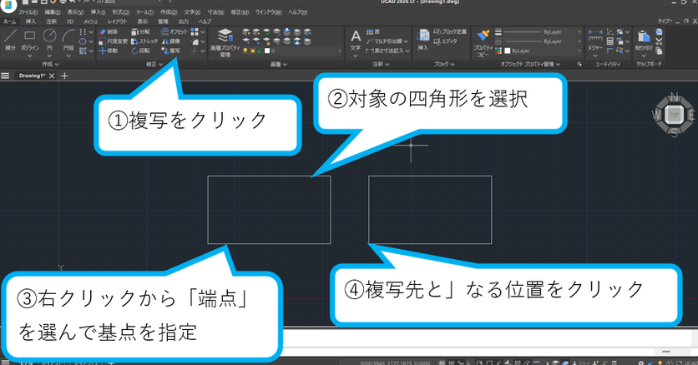
Task: Switch to the 出力 ribbon tab
Action: coord(183,21)
